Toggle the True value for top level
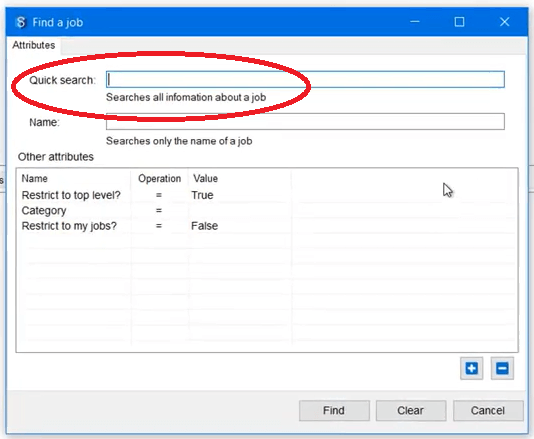The height and width of the screenshot is (439, 534). pos(202,195)
